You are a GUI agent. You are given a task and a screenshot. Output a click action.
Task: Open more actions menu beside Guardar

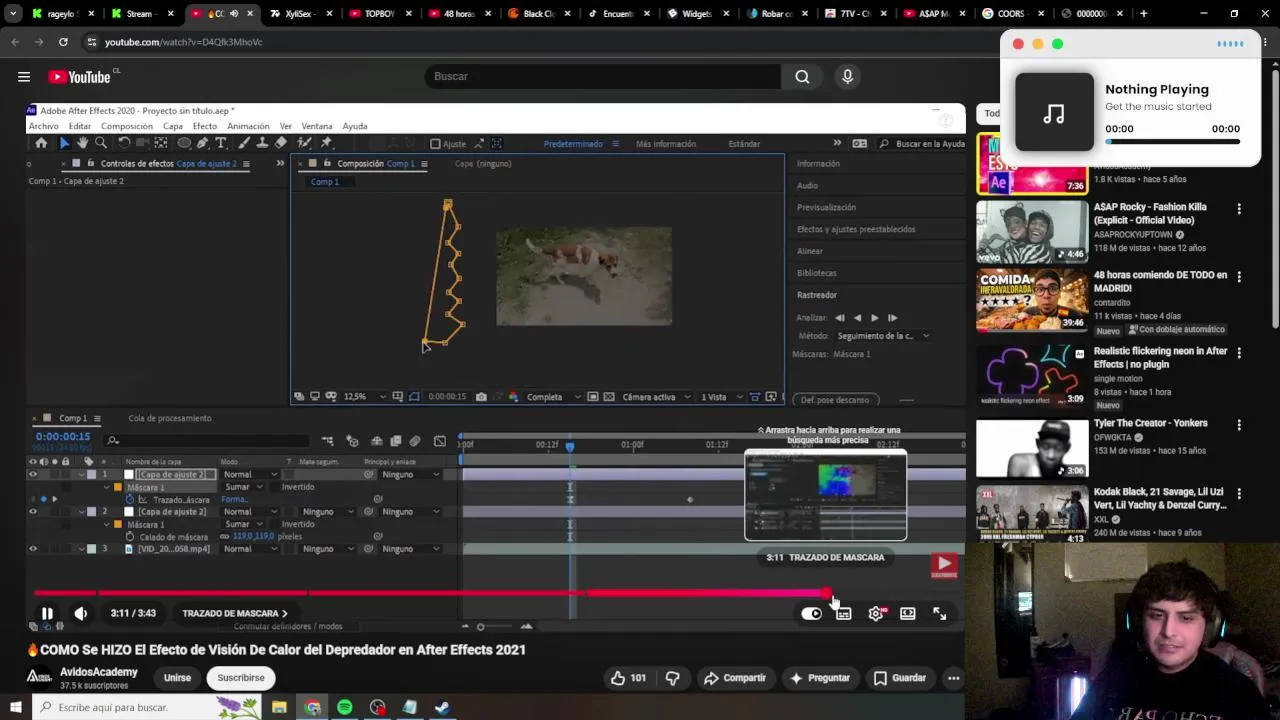(x=953, y=678)
